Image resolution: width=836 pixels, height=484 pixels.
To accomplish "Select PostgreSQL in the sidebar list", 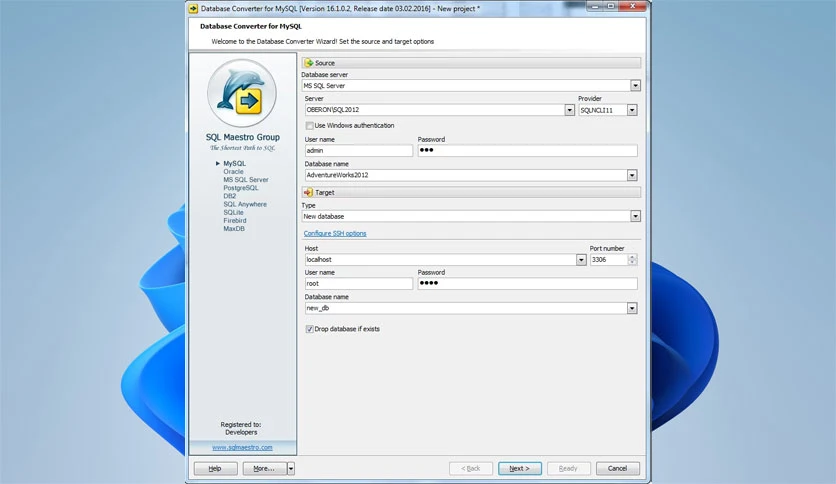I will [x=240, y=188].
